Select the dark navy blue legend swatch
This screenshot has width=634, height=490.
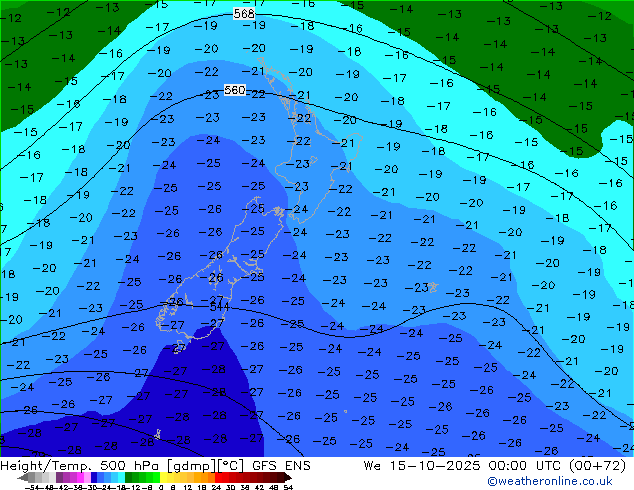[x=94, y=477]
